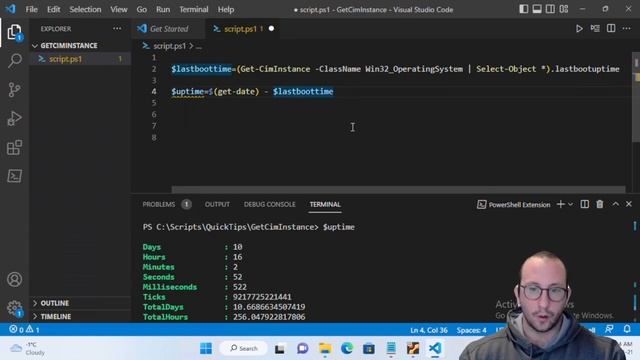Open the Accounts menu icon

point(14,280)
